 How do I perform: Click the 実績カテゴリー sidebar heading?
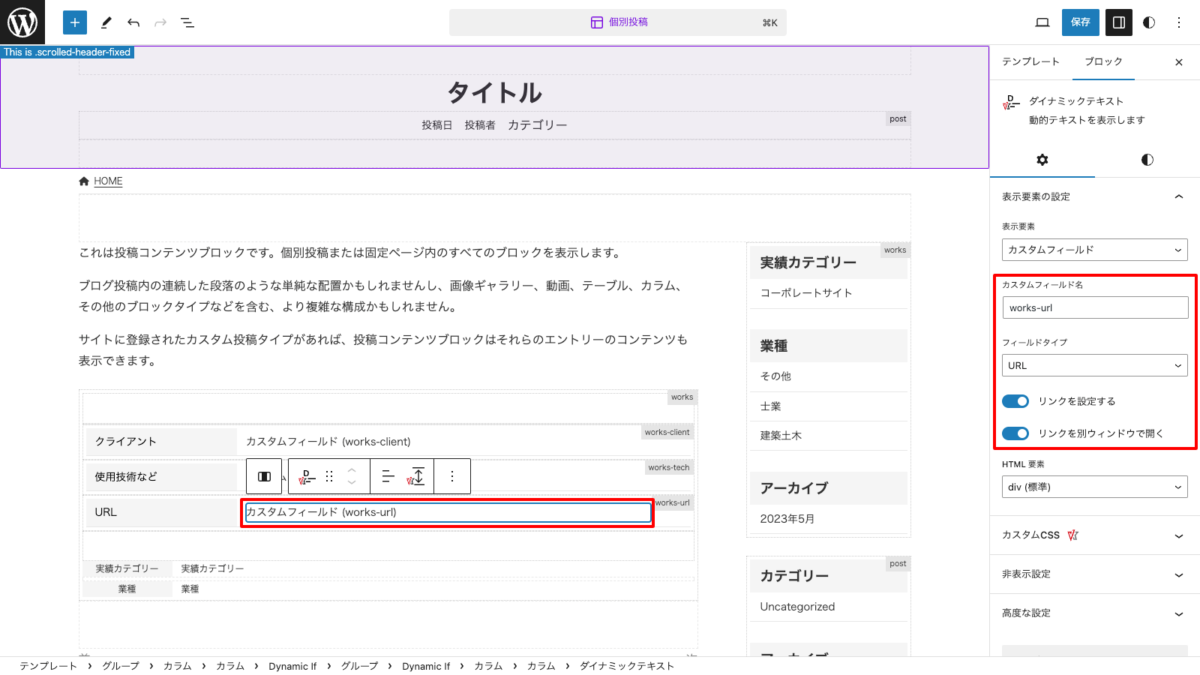[808, 263]
